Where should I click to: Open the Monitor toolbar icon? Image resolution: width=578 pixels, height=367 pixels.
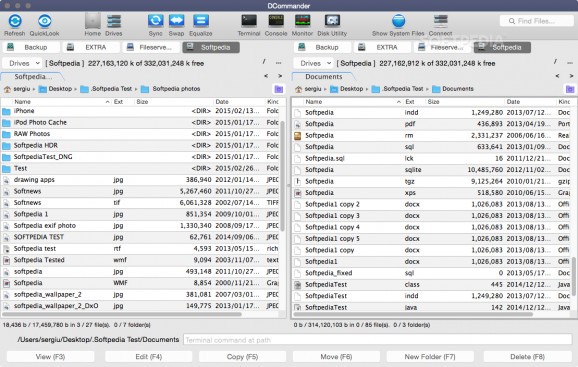tap(303, 21)
